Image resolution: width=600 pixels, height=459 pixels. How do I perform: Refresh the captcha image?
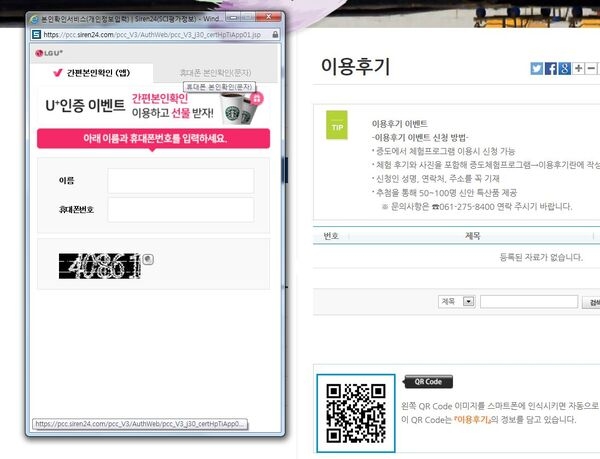pos(148,259)
